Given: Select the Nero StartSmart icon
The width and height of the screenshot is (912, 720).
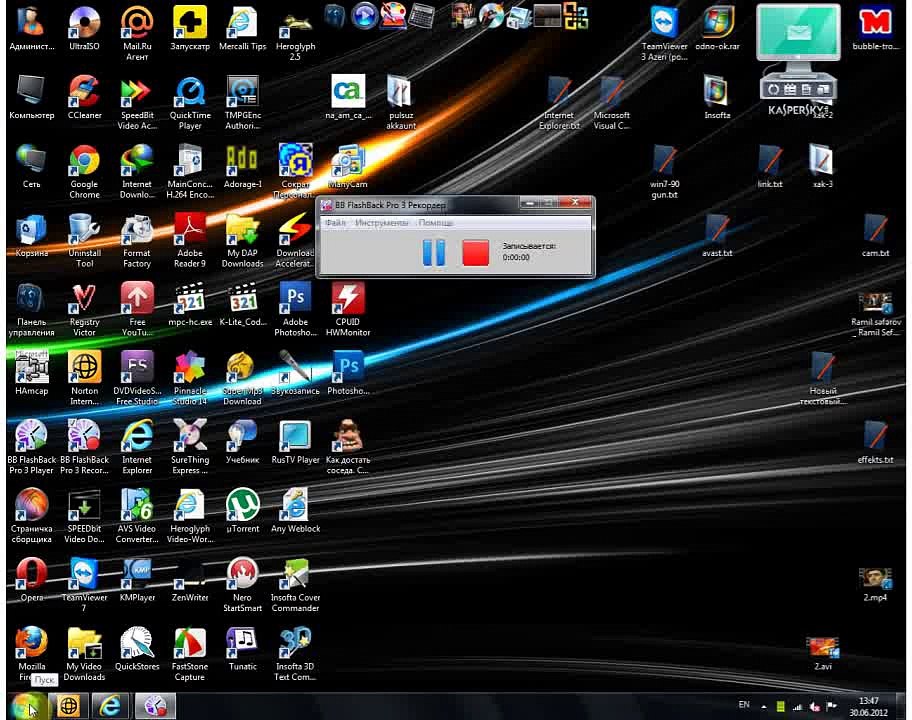Looking at the screenshot, I should point(243,584).
